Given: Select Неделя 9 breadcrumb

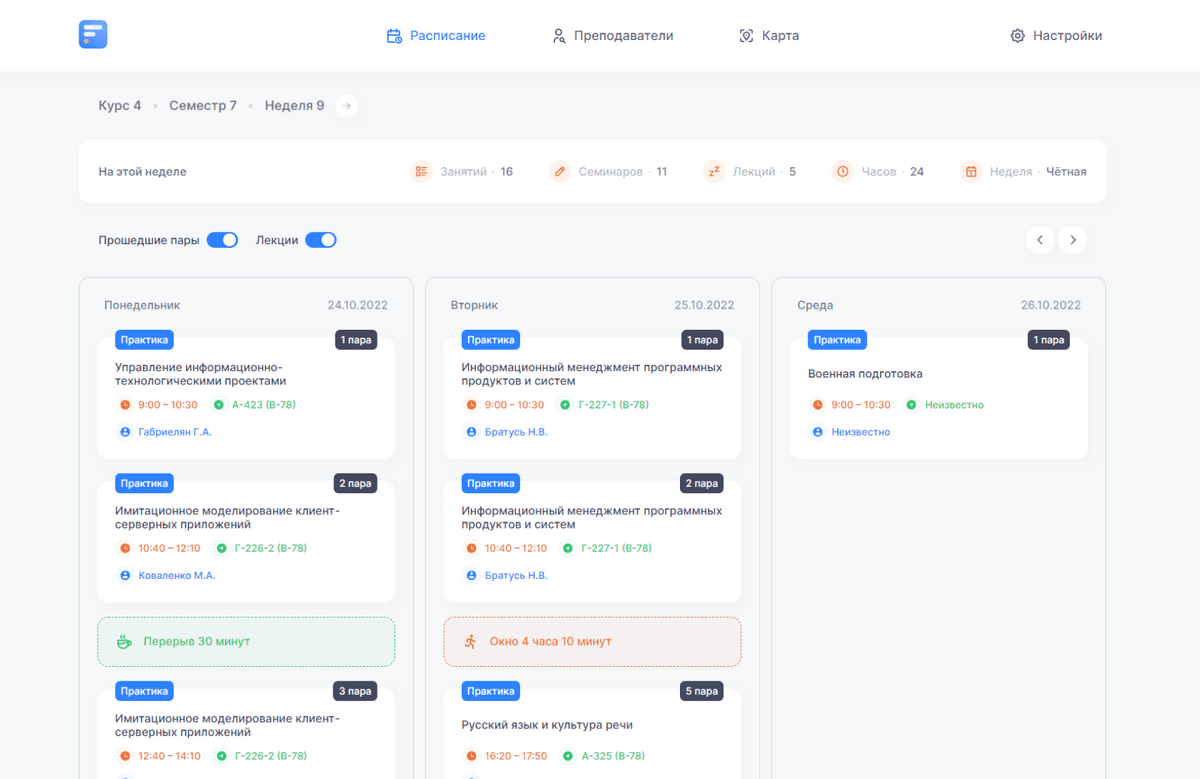Looking at the screenshot, I should (294, 105).
